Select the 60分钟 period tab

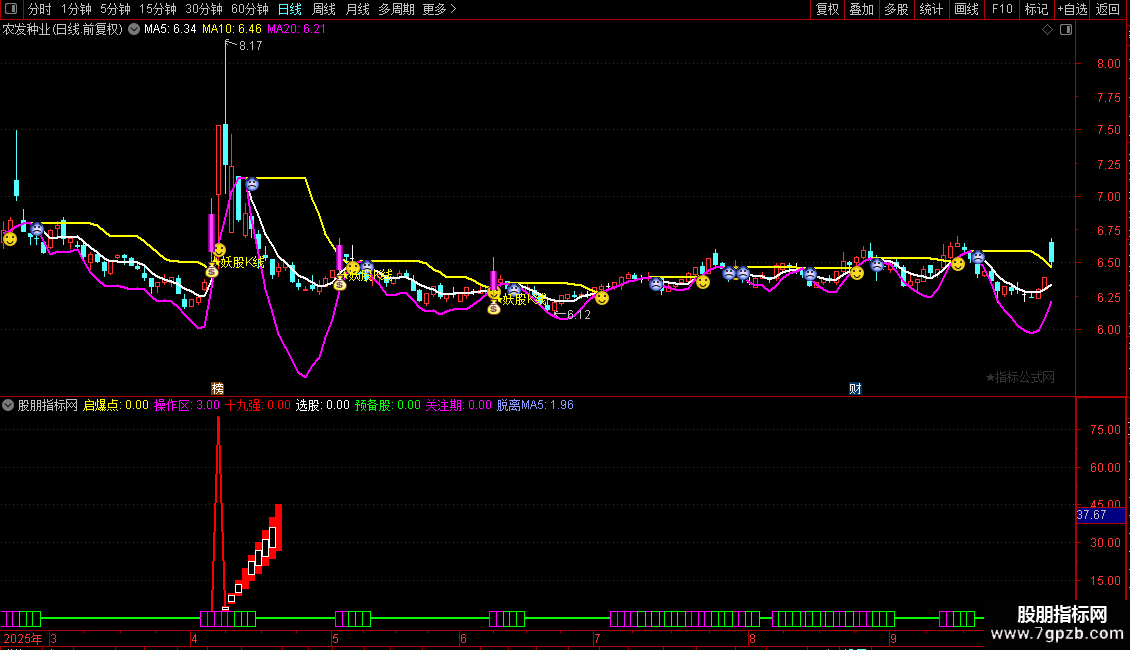[249, 9]
